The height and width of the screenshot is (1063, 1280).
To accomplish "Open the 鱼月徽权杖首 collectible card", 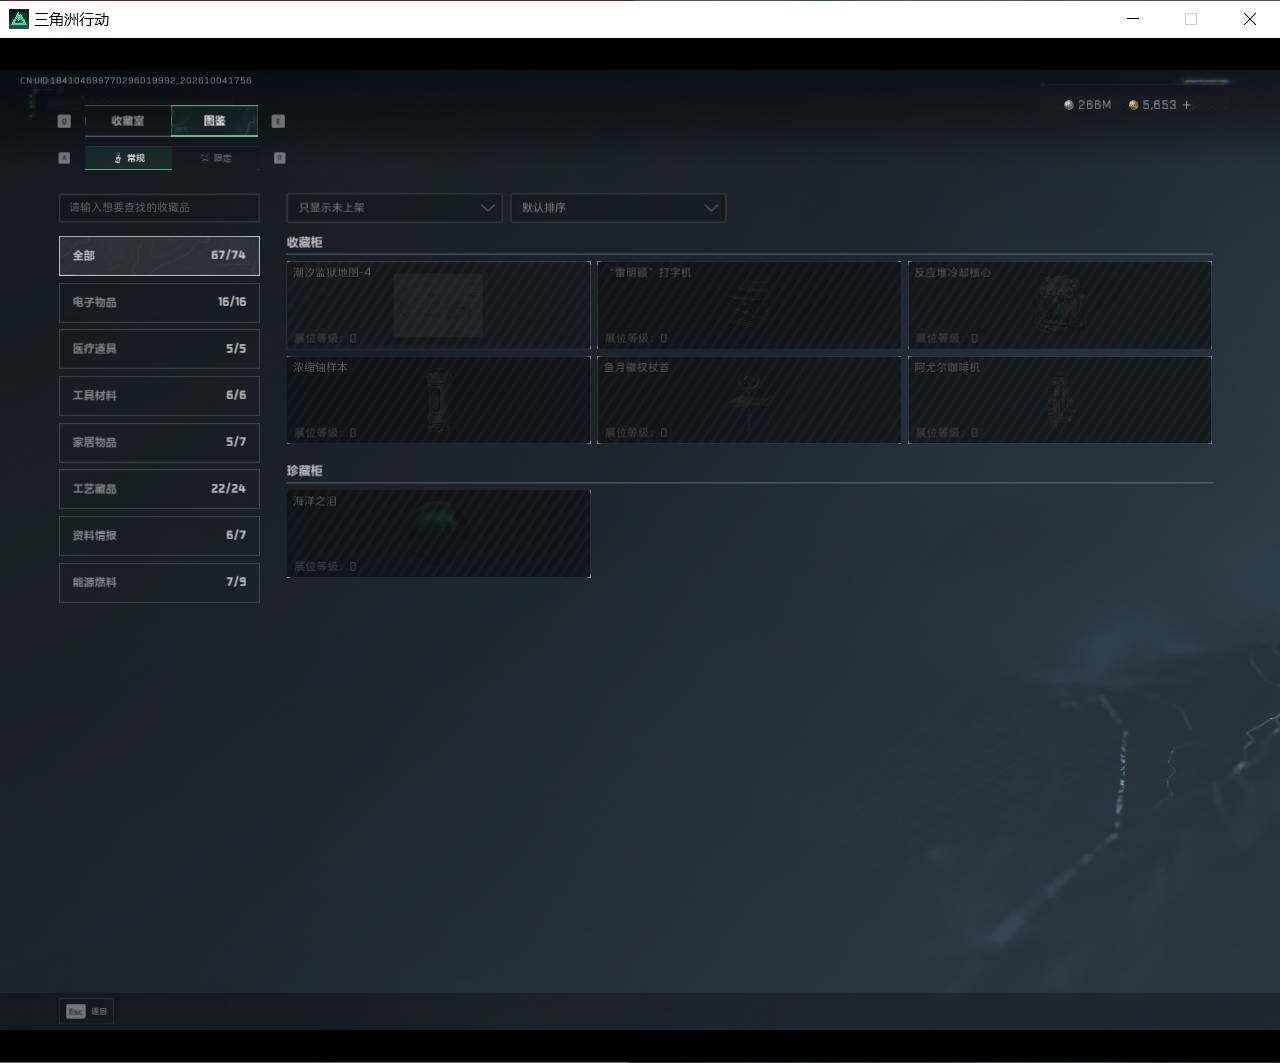I will pyautogui.click(x=749, y=400).
